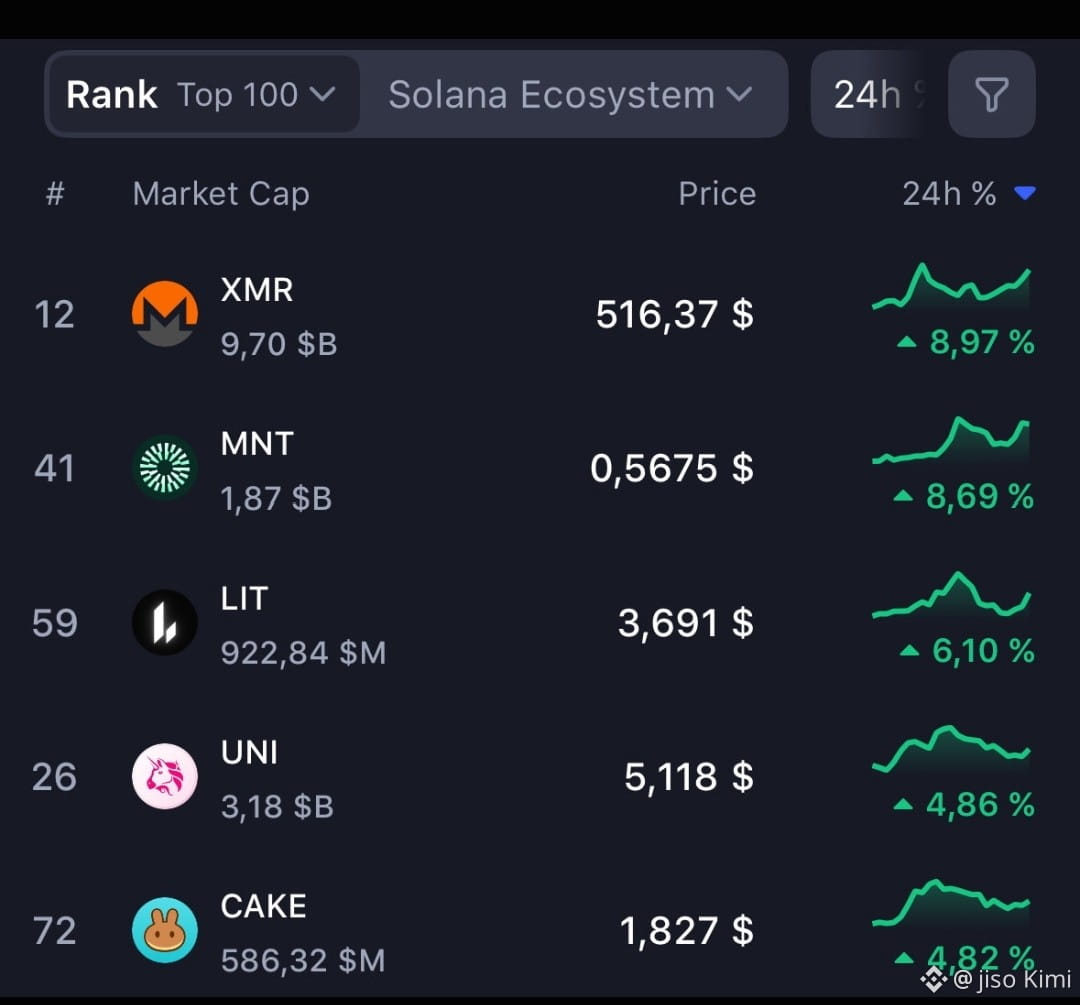Select the MNT row price 0,5675 $

[672, 468]
